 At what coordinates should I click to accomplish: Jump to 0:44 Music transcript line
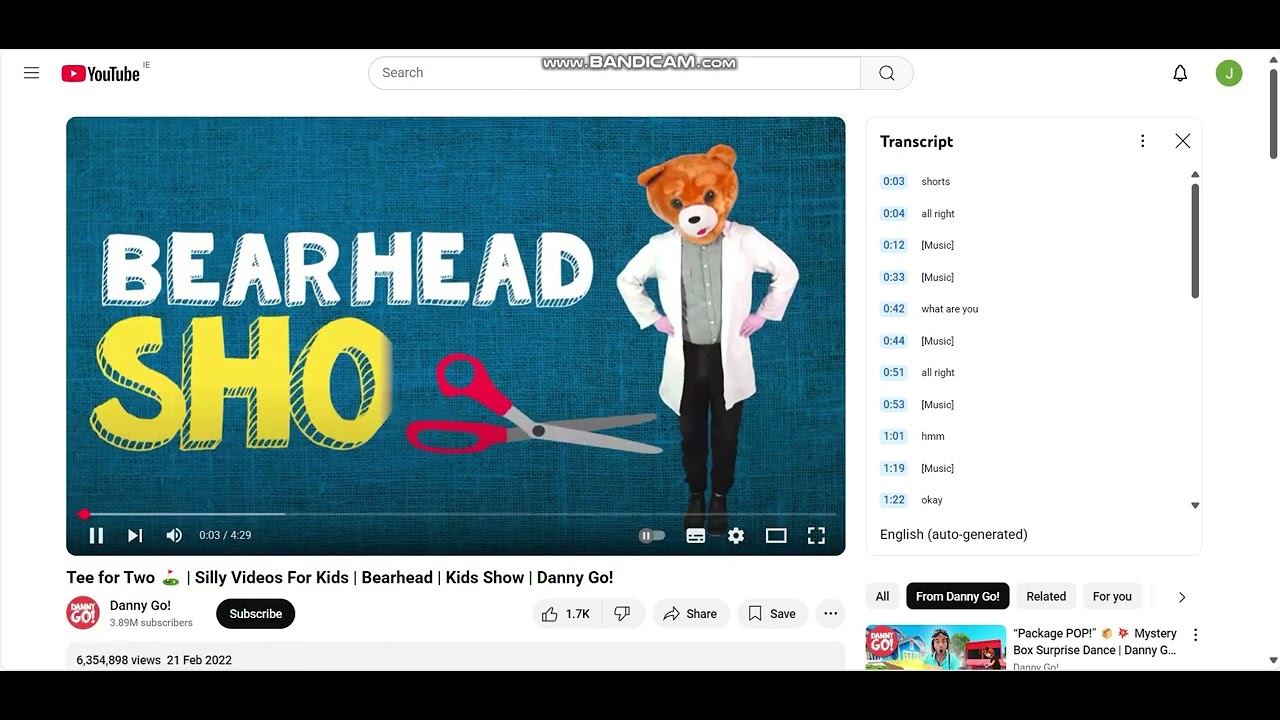pyautogui.click(x=1030, y=341)
